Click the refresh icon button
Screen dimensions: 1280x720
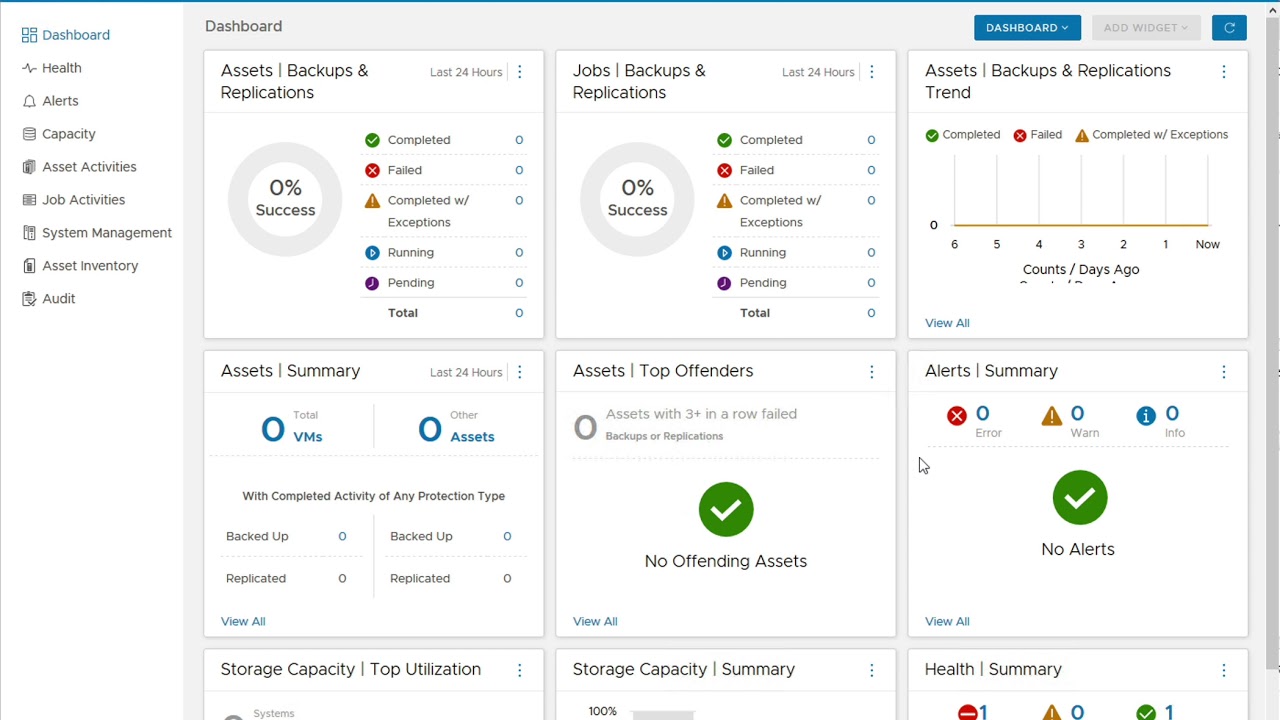[1229, 28]
